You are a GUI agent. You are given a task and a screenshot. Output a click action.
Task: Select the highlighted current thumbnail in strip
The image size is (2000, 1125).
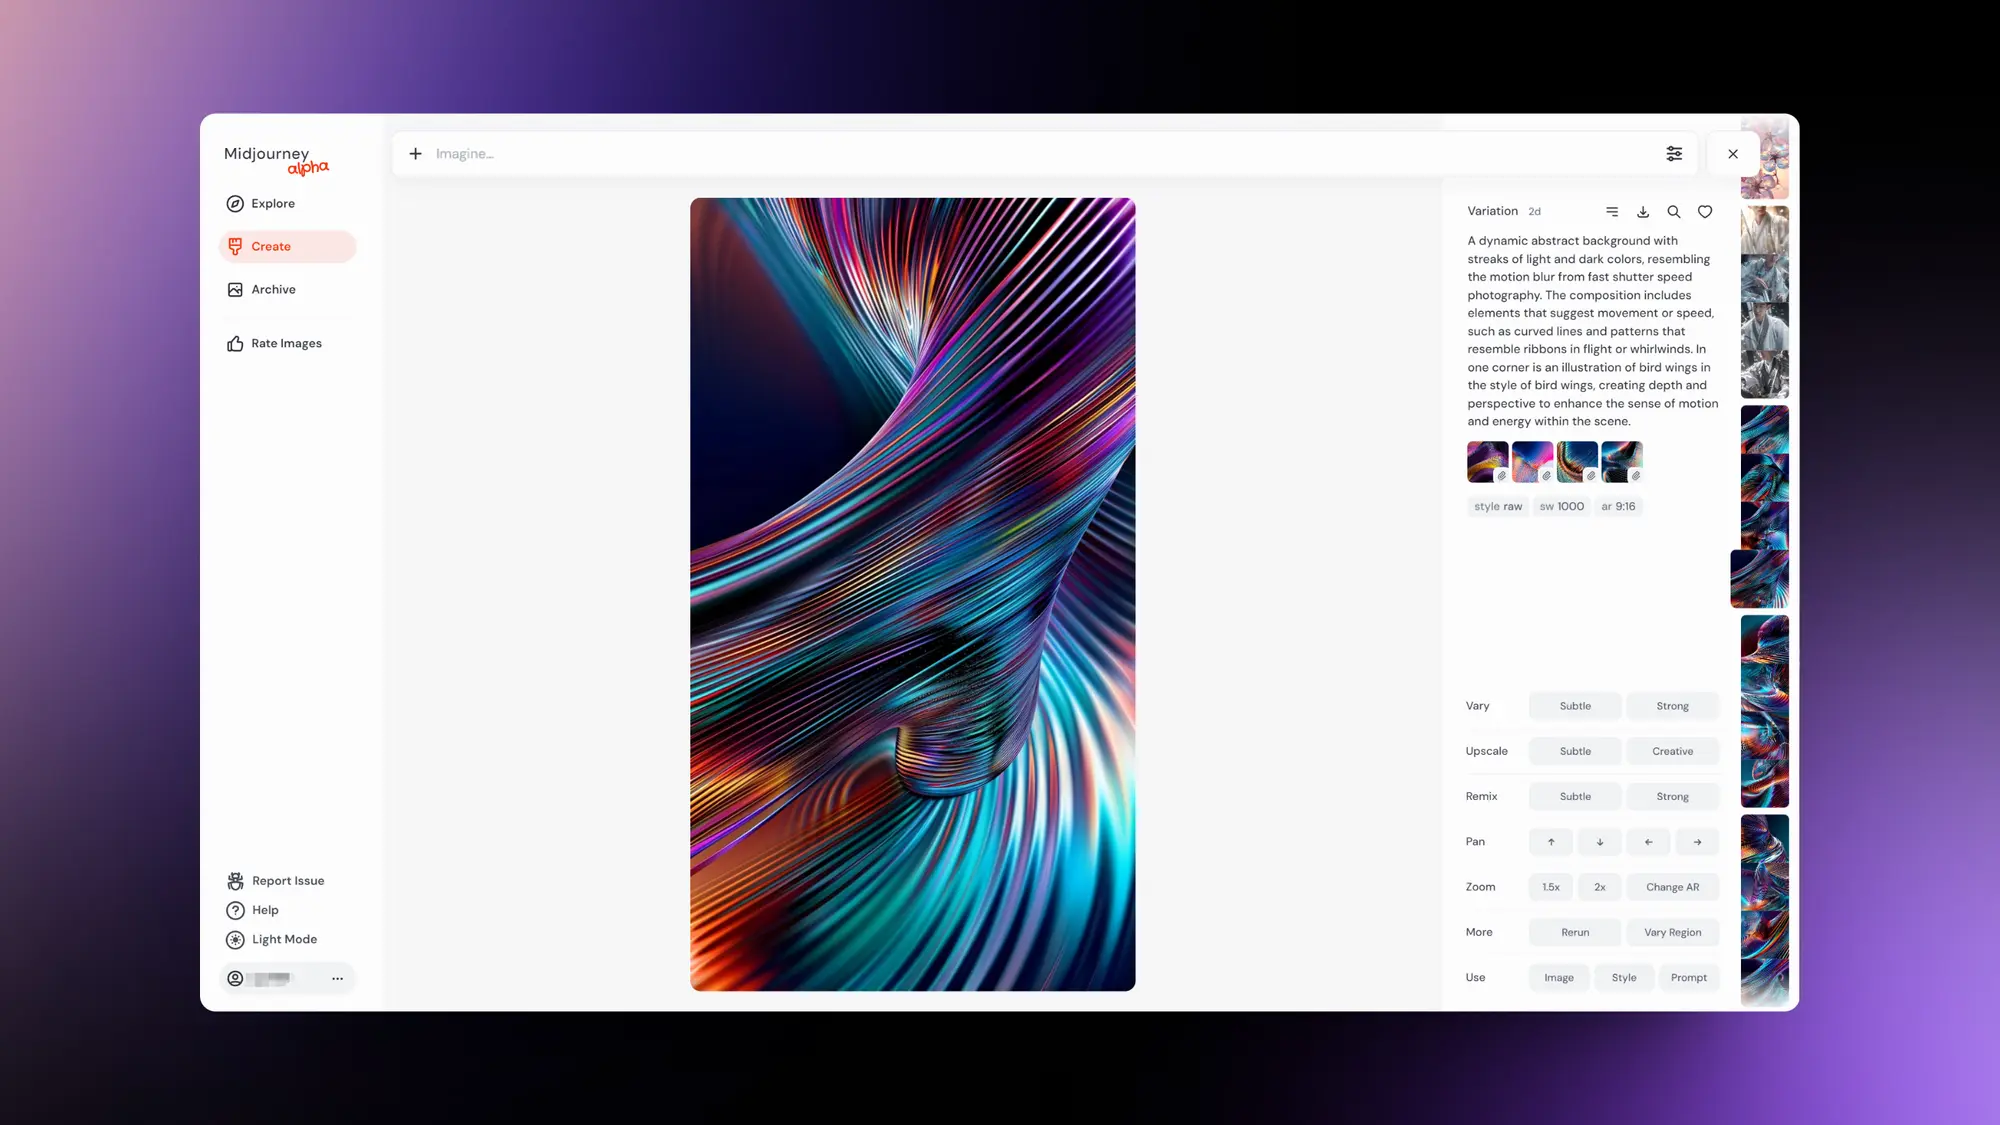coord(1760,579)
